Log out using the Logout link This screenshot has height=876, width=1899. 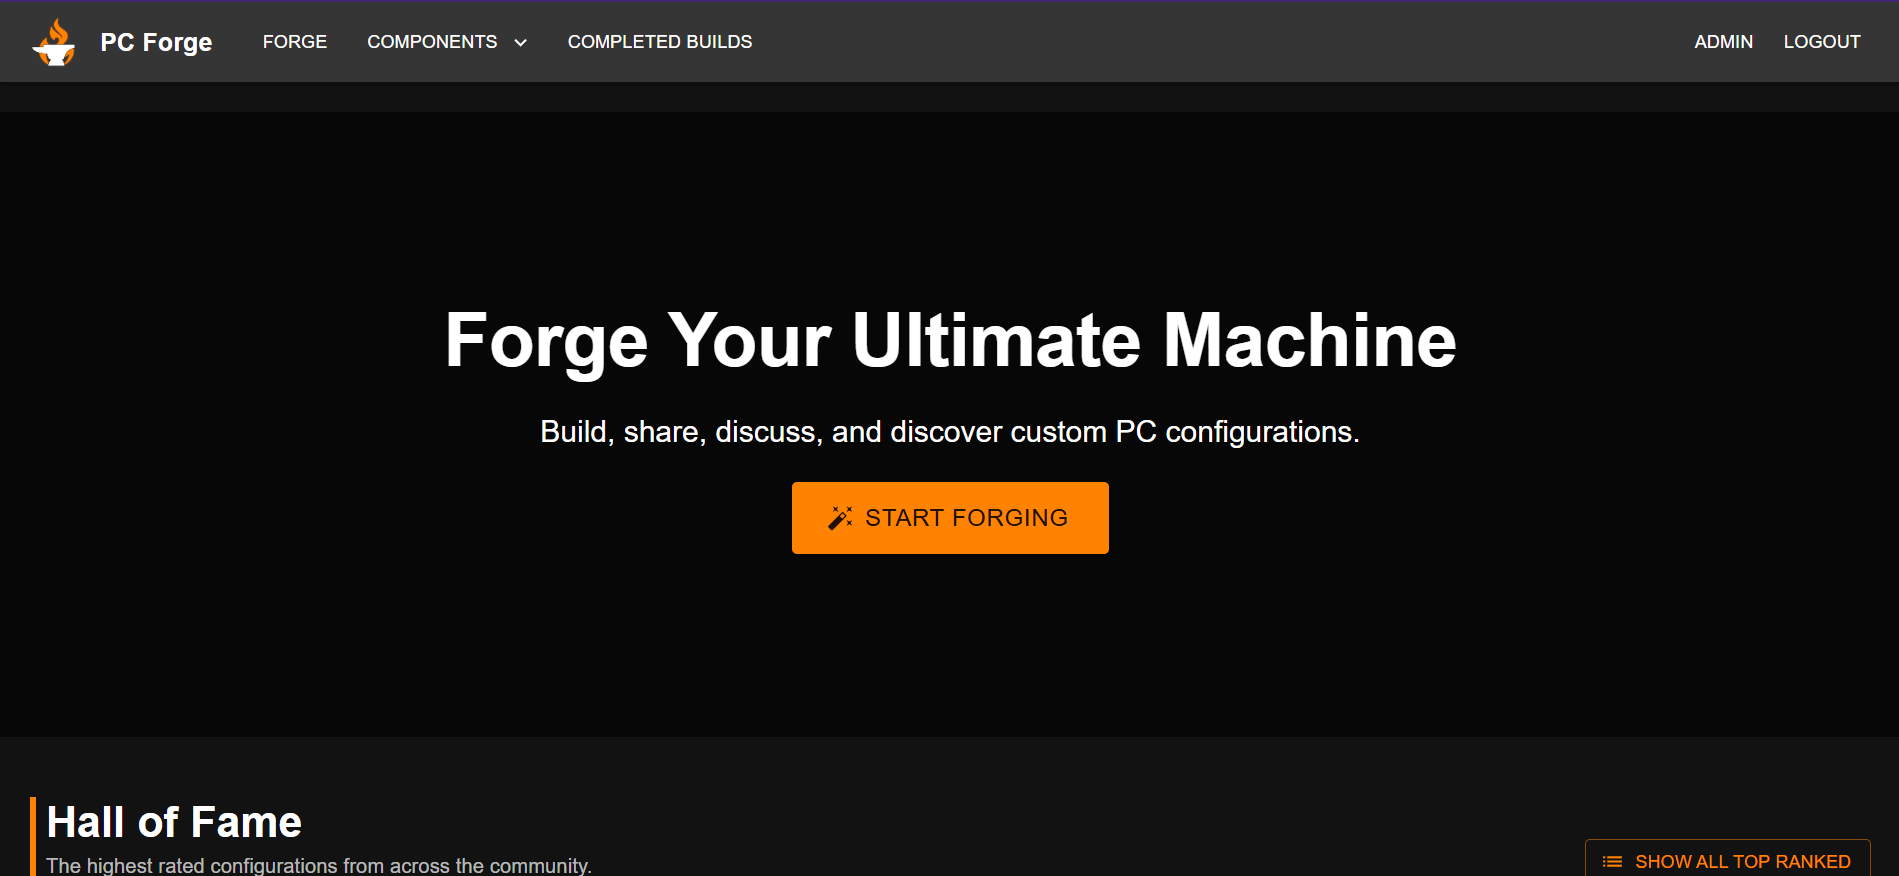pos(1821,42)
